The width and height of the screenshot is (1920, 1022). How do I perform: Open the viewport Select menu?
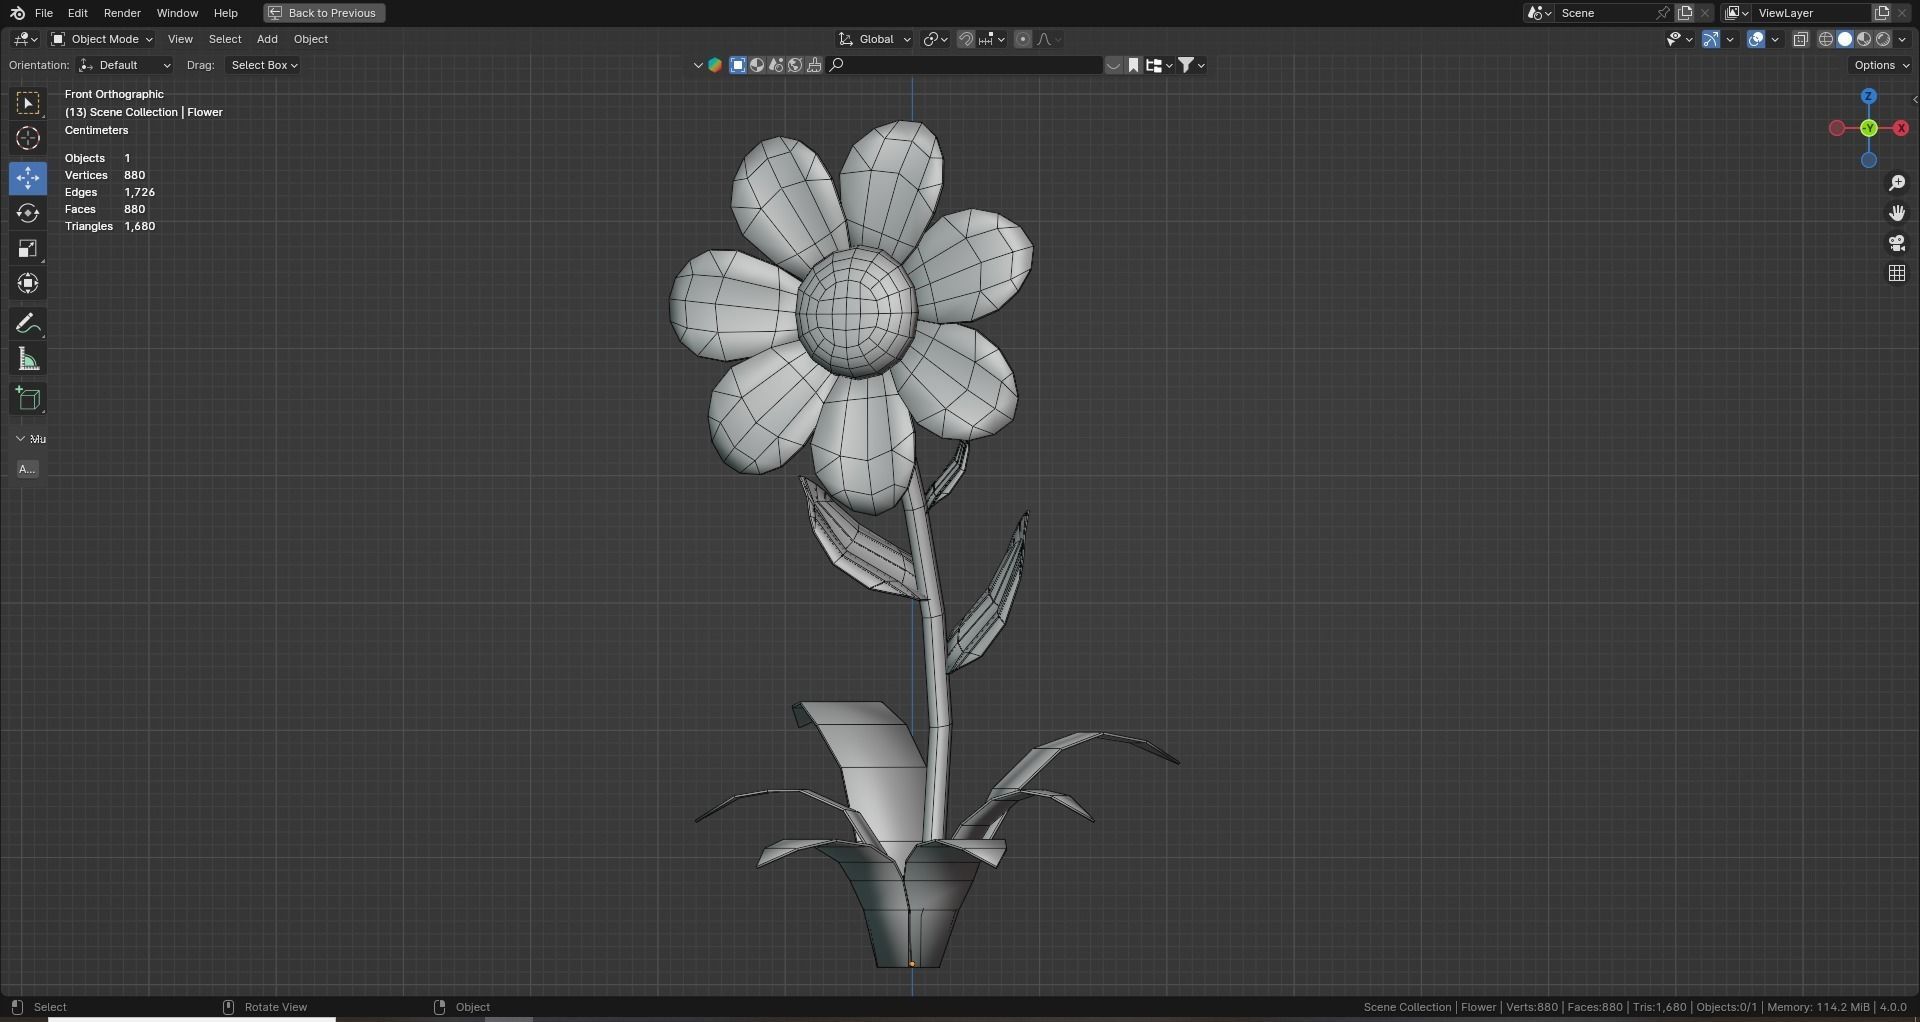[225, 39]
